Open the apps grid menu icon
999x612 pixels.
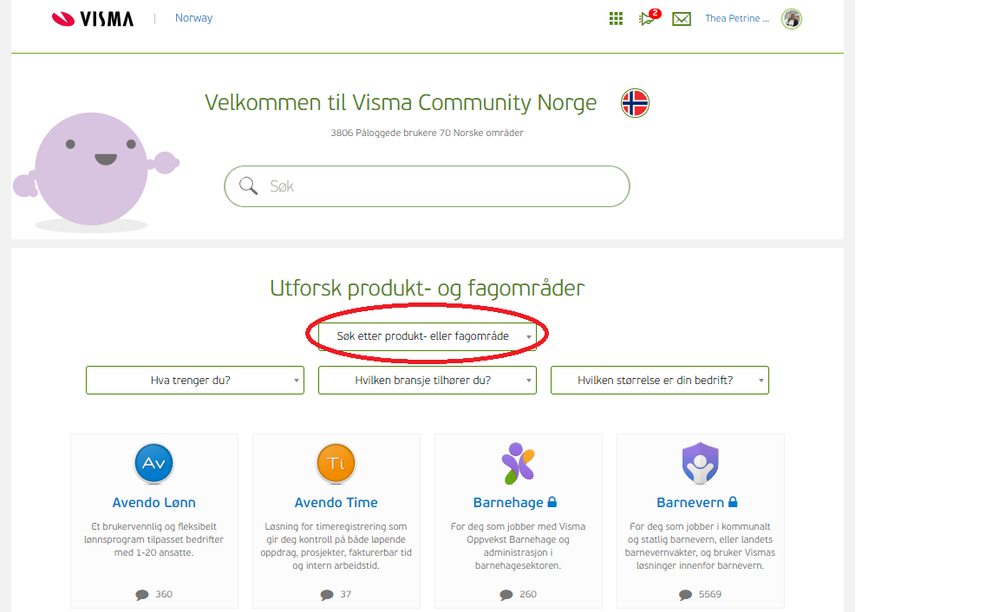tap(615, 18)
